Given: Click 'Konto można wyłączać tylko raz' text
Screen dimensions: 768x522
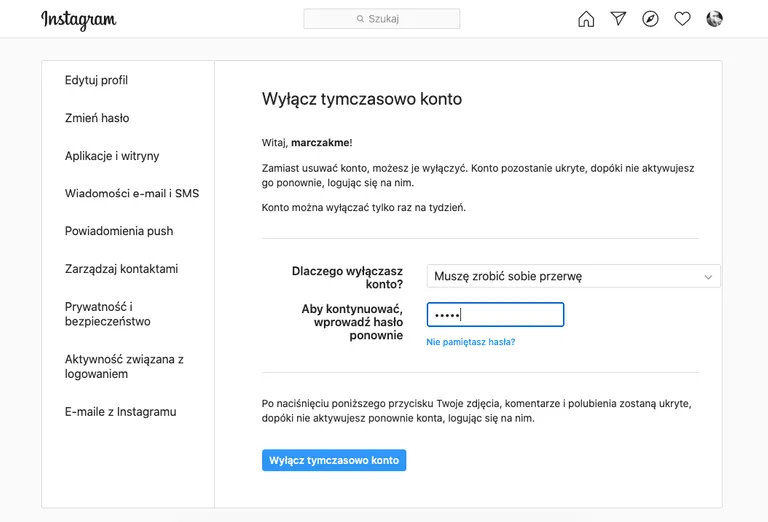Looking at the screenshot, I should tap(364, 208).
